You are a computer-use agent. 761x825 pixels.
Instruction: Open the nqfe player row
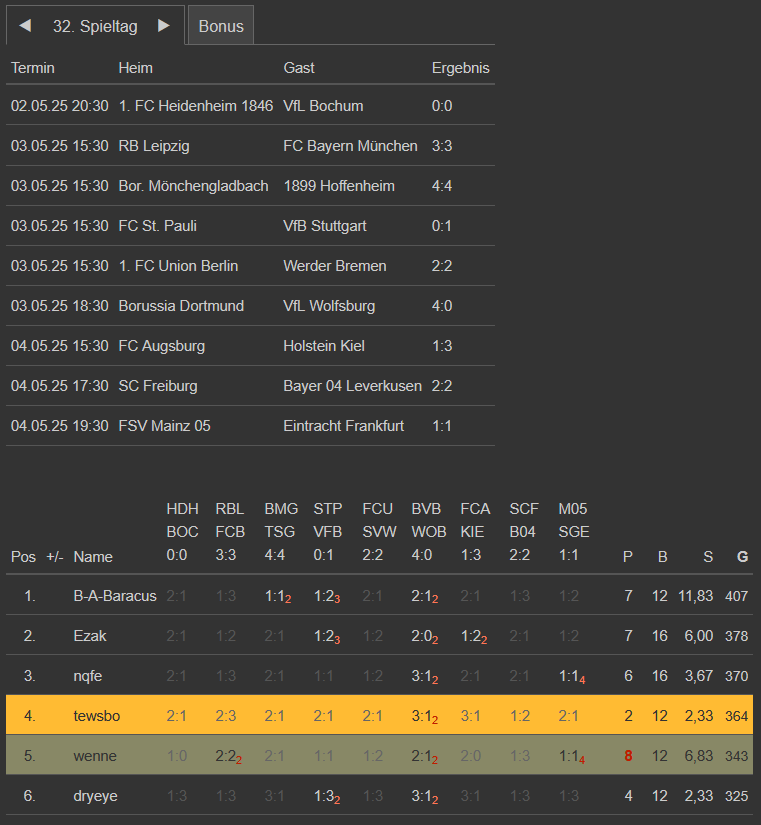click(x=88, y=676)
